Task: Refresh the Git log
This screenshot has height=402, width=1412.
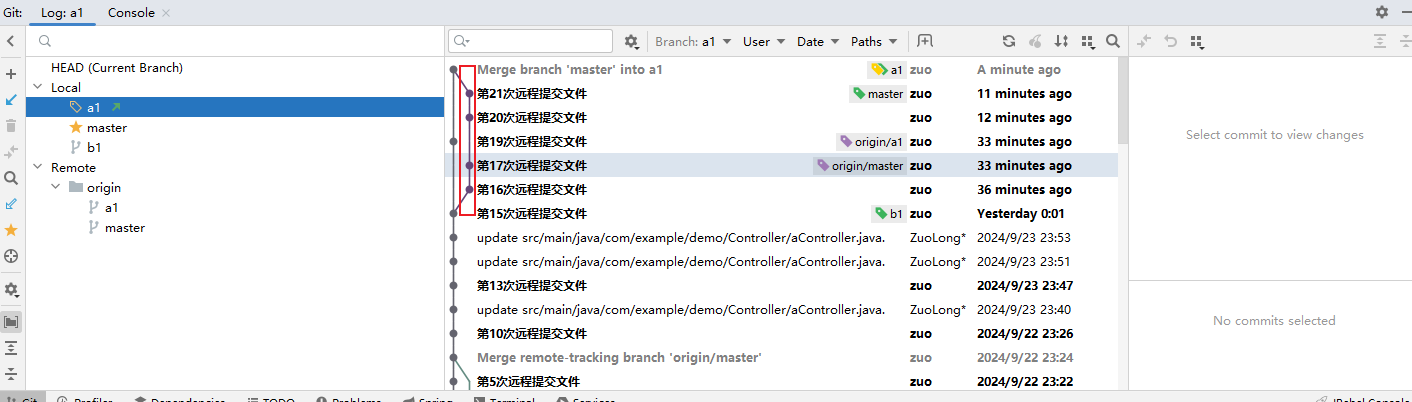Action: pyautogui.click(x=1009, y=41)
